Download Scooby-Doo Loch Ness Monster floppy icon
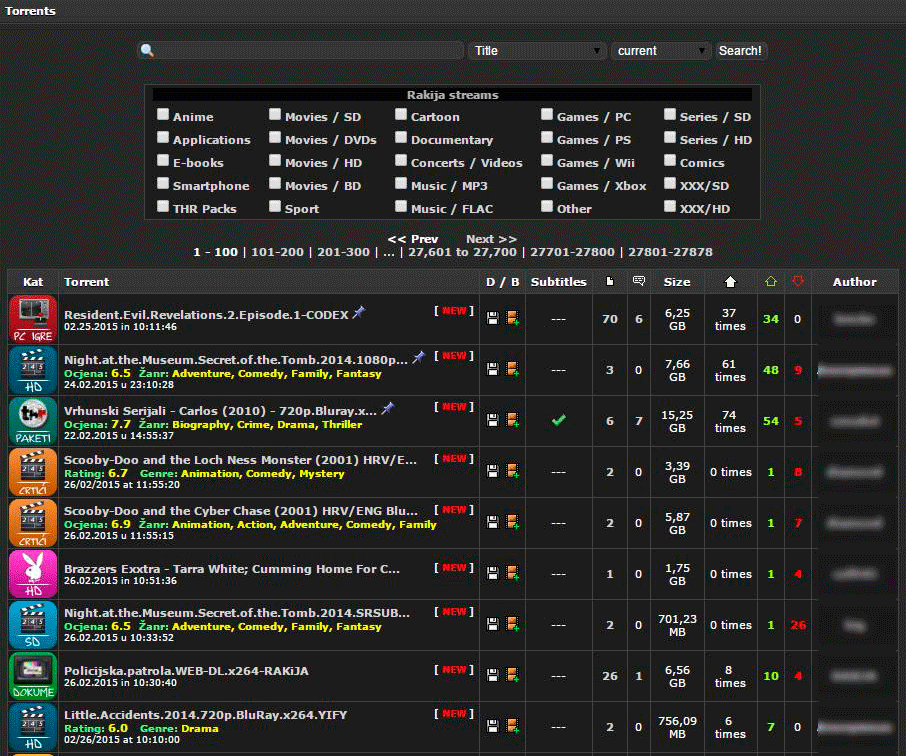This screenshot has height=756, width=906. (x=492, y=472)
